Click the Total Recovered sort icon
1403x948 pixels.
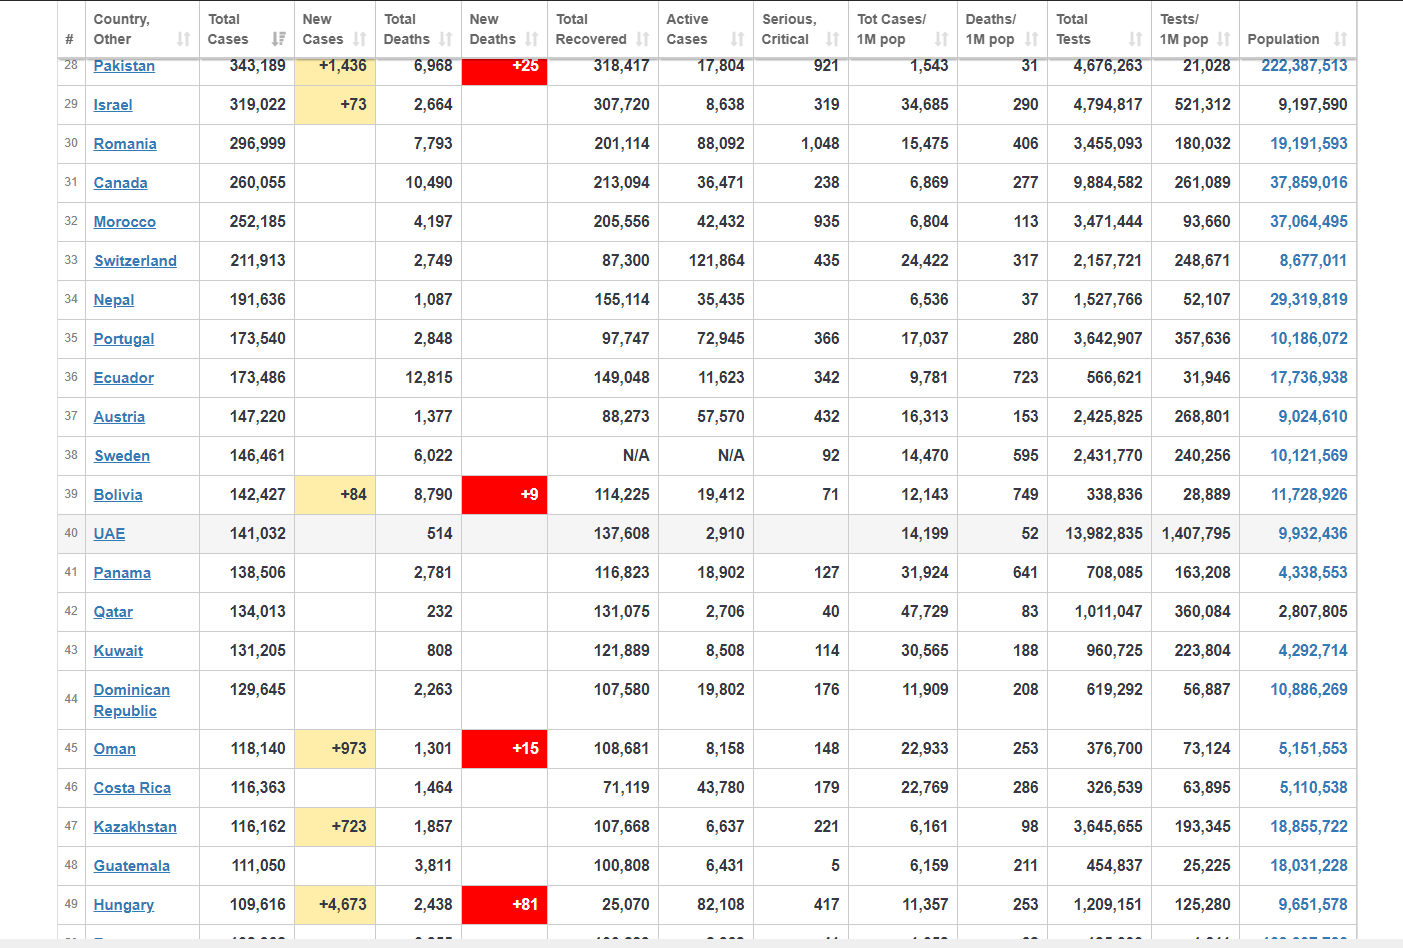click(x=642, y=39)
